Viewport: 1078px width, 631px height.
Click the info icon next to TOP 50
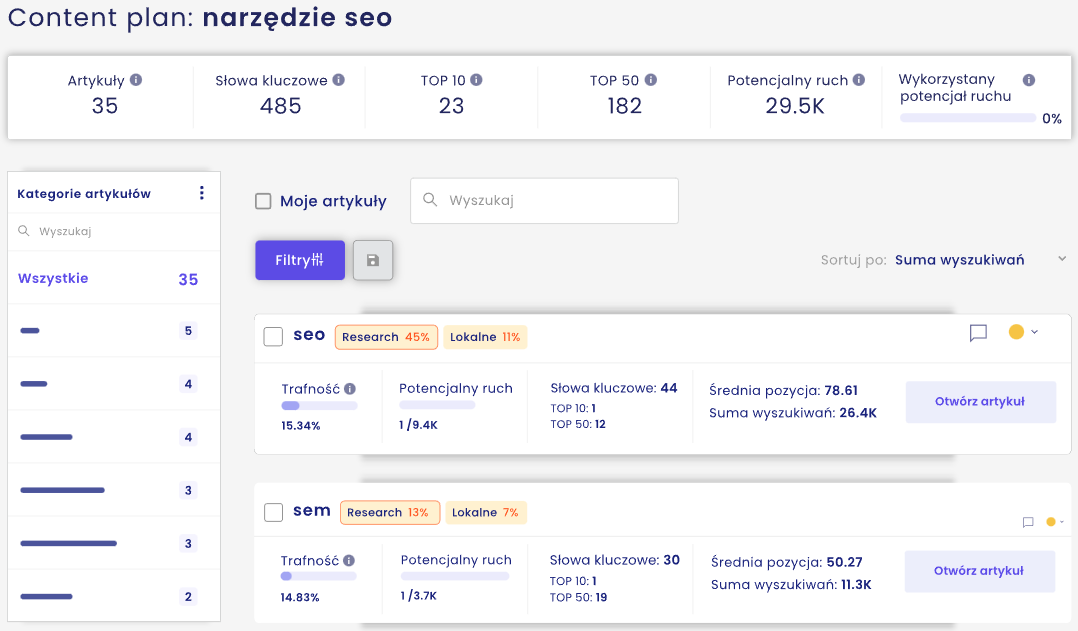[x=651, y=80]
